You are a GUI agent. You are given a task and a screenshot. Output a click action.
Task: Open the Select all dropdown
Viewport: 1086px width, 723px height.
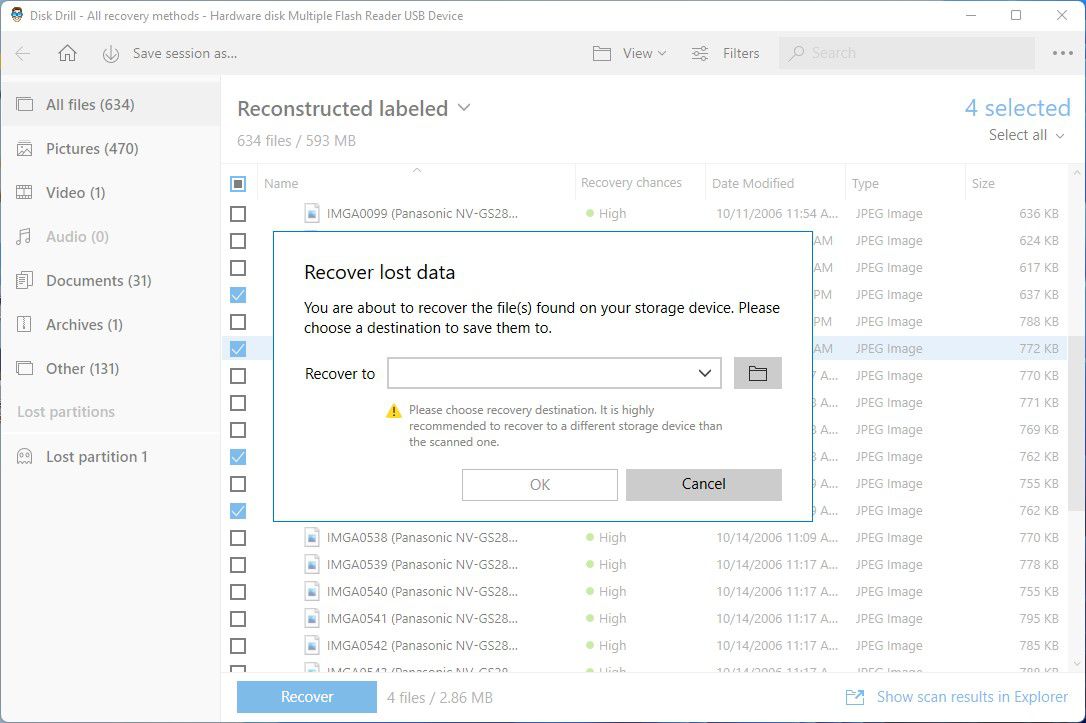coord(1026,135)
